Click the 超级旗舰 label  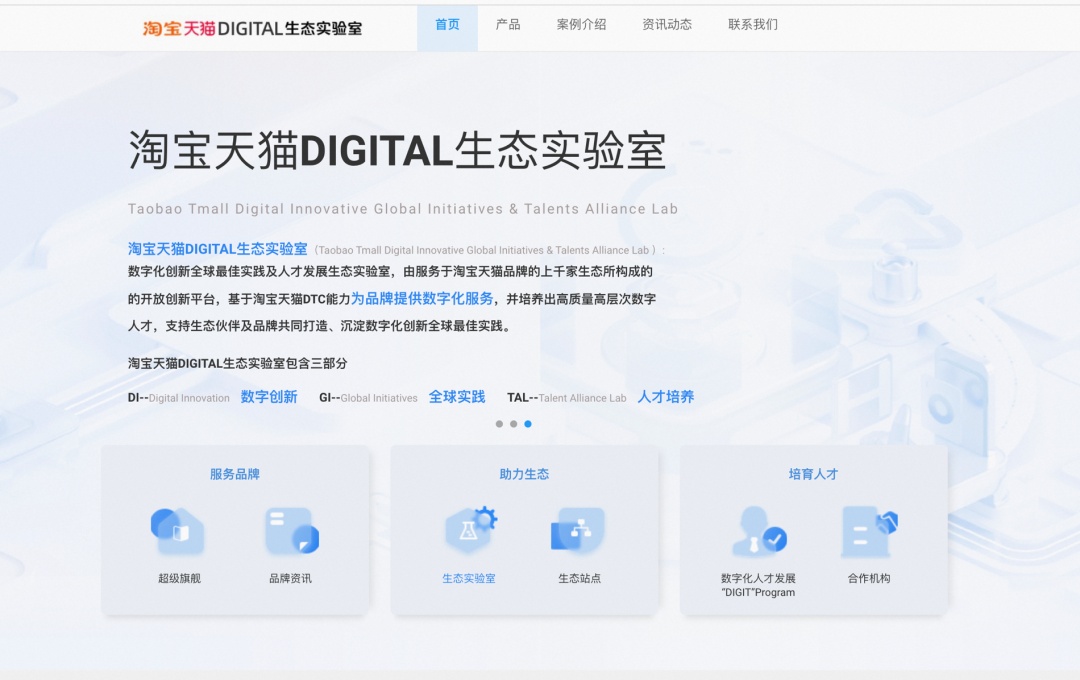point(179,579)
